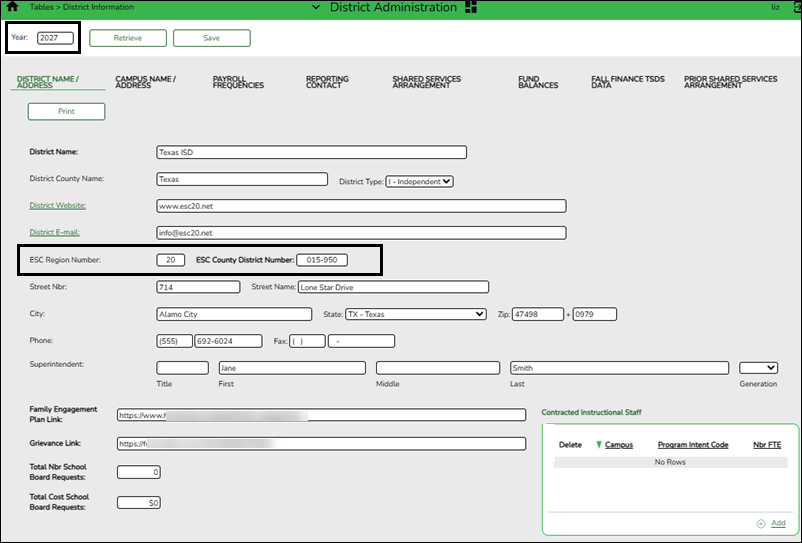Open the application grid icon beside District Administration
Viewport: 802px width, 543px height.
(x=471, y=7)
